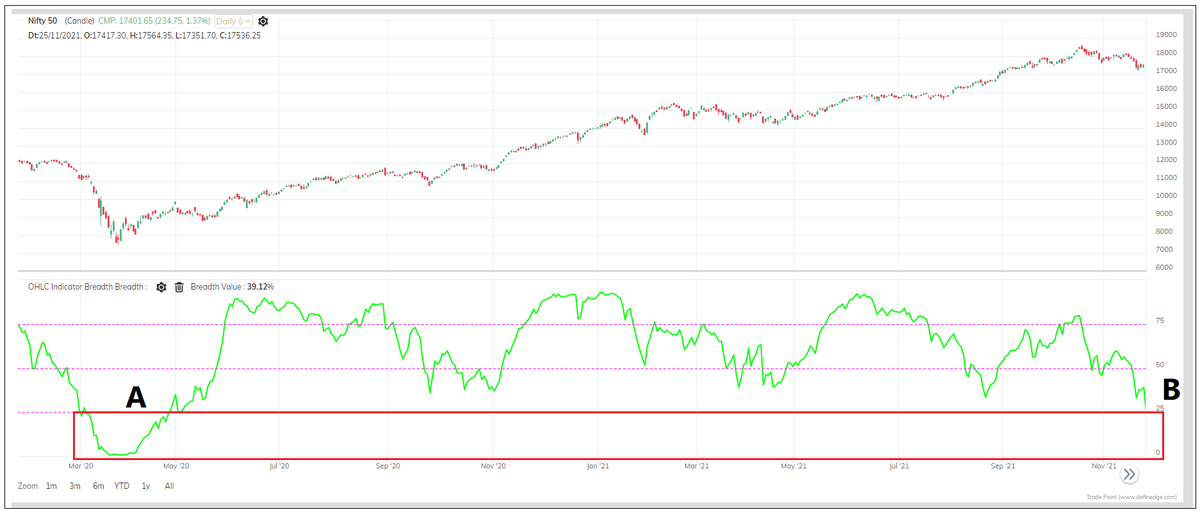This screenshot has height=519, width=1200.
Task: Set zoom range to YTD
Action: coord(122,486)
